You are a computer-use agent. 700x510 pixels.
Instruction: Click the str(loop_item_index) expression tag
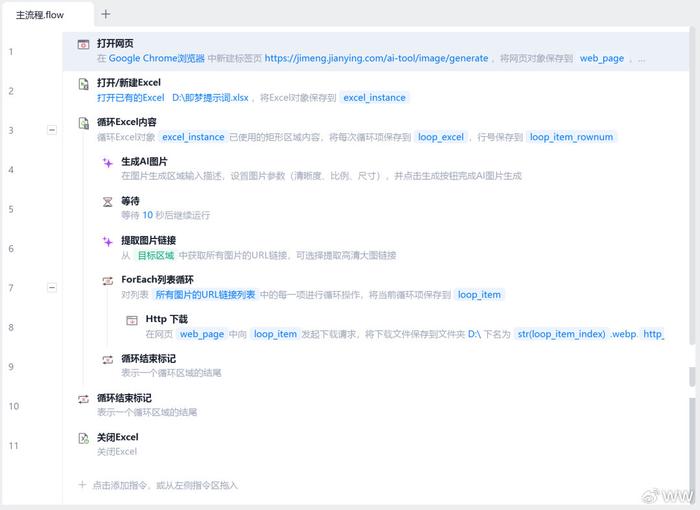[x=561, y=334]
